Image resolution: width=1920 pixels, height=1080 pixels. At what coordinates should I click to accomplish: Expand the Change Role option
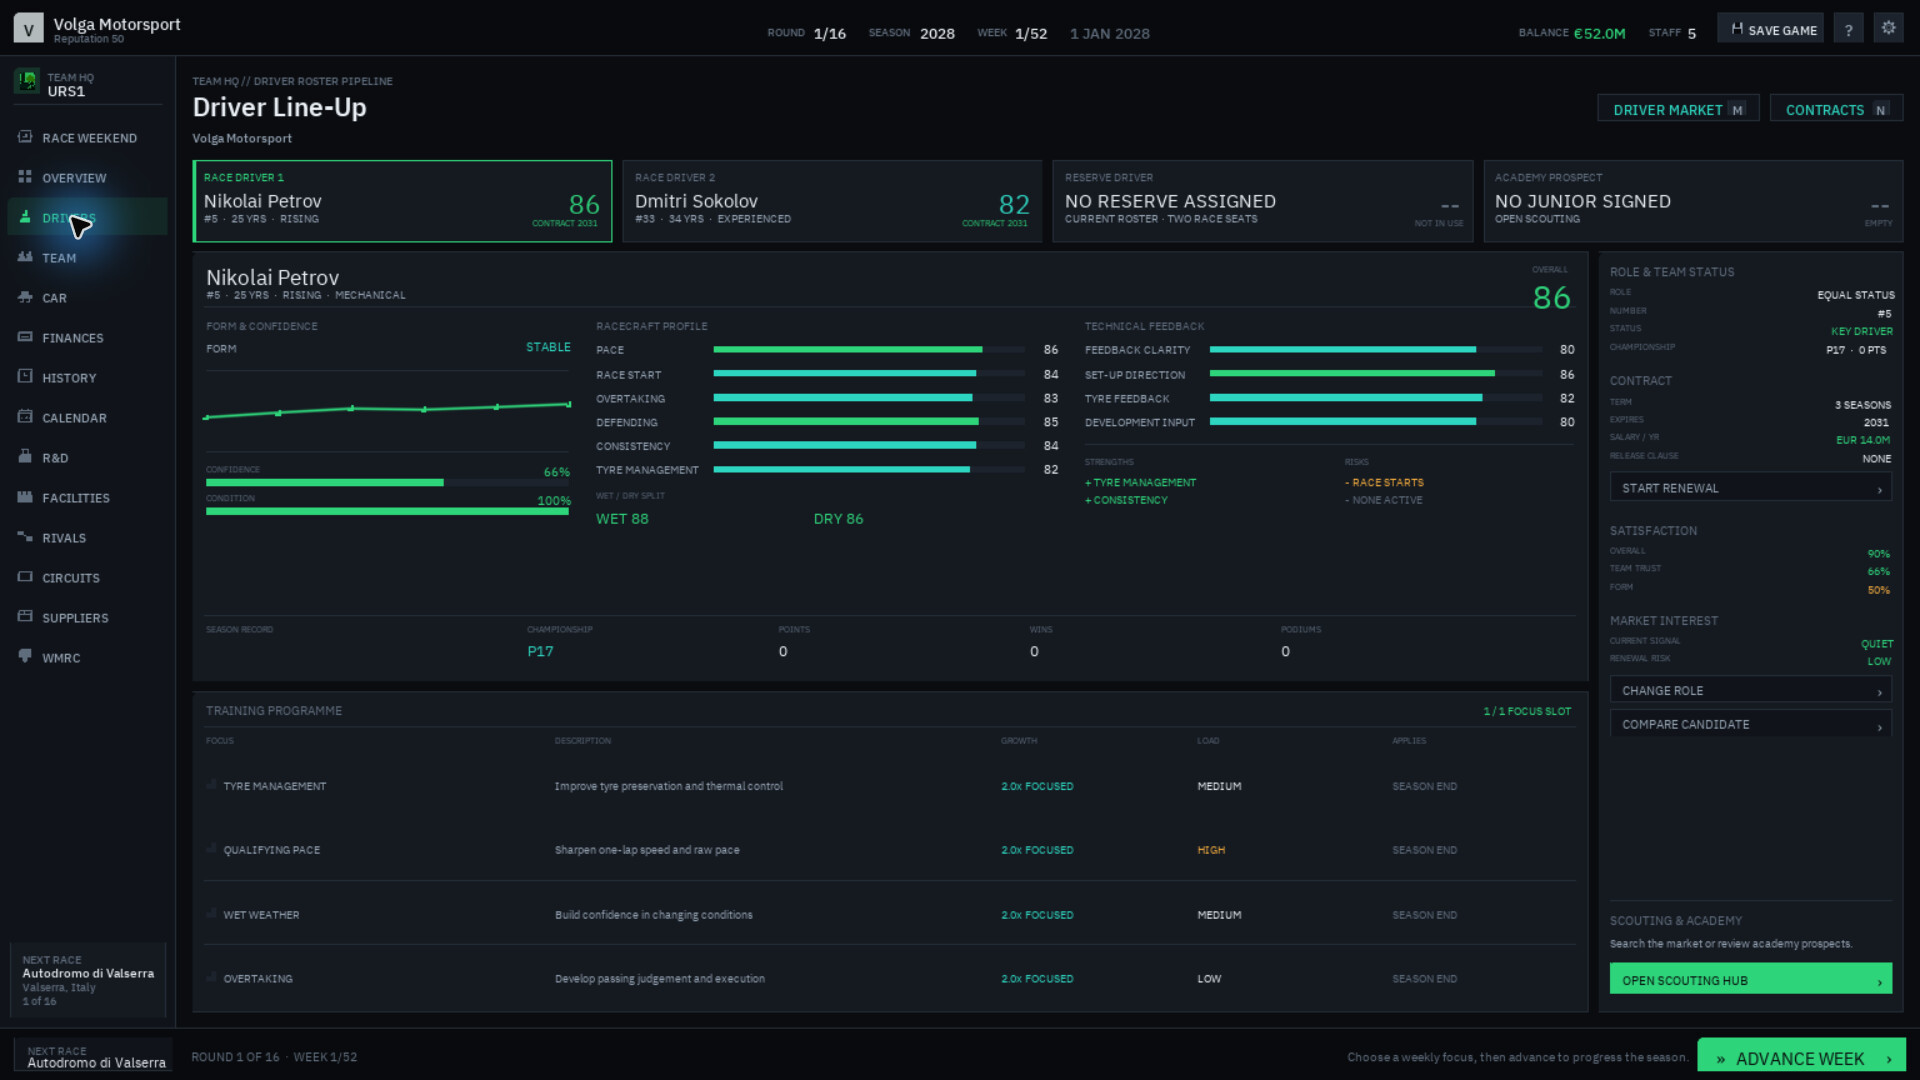tap(1750, 691)
